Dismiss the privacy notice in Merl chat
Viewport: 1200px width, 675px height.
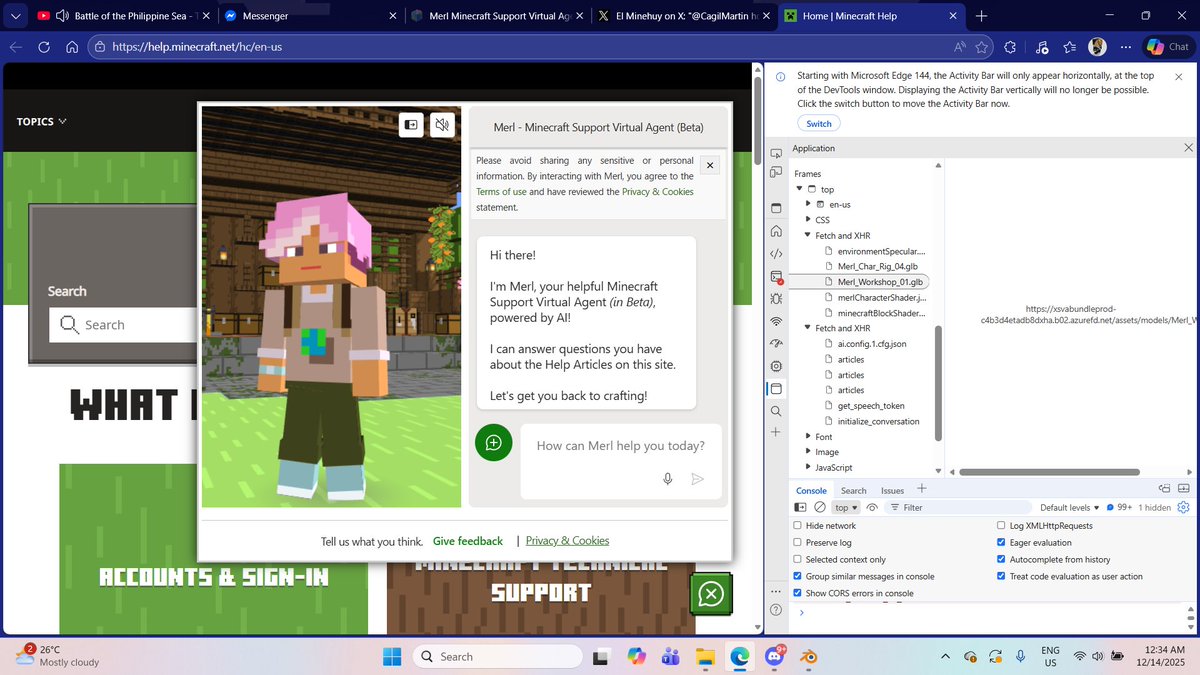(710, 165)
